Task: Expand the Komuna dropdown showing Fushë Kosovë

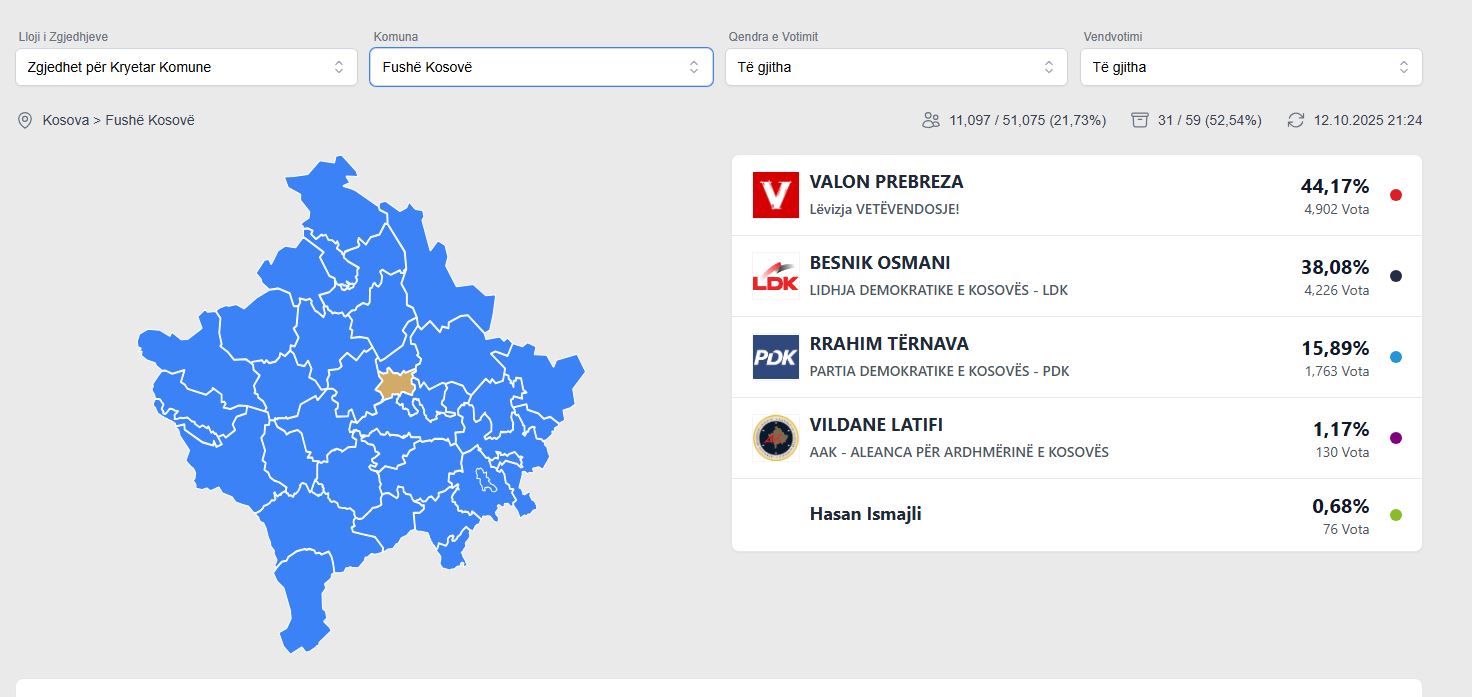Action: click(x=541, y=67)
